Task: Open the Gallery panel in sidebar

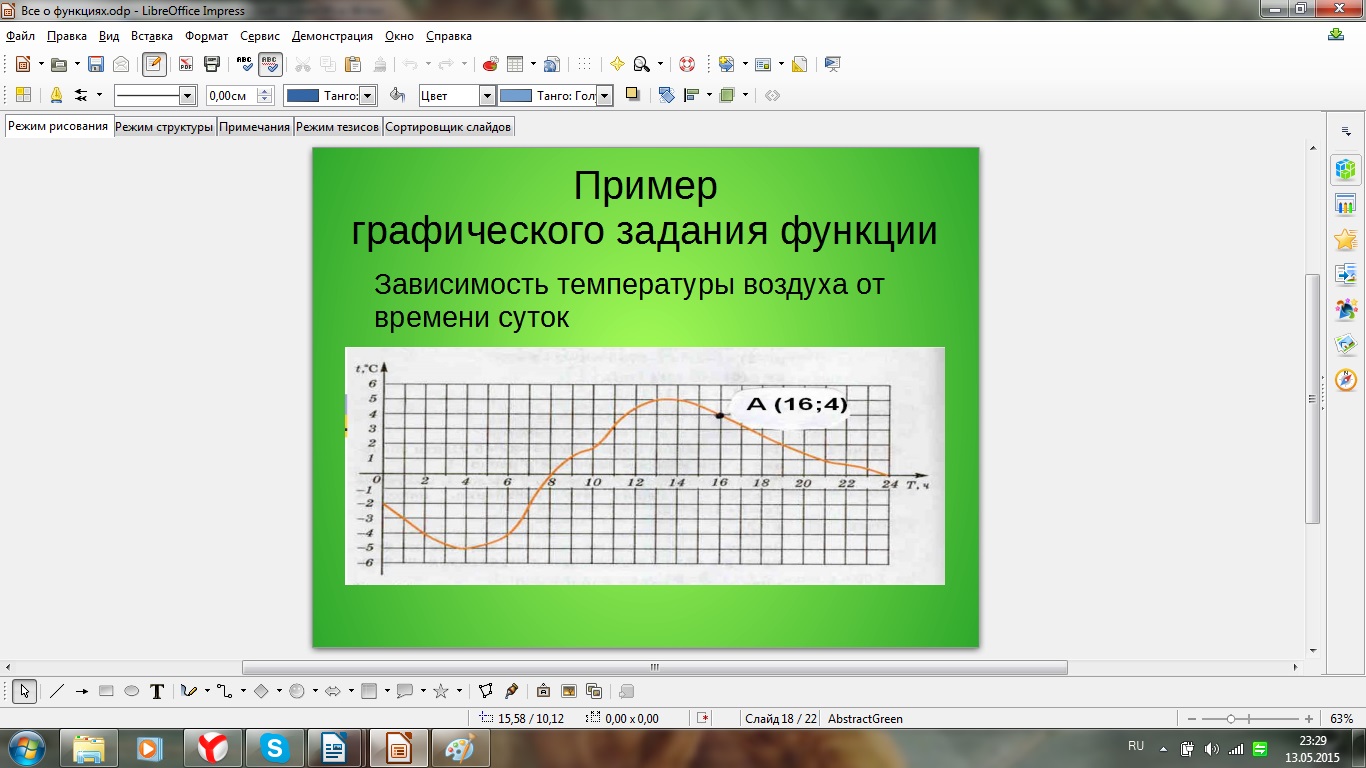Action: tap(1346, 345)
